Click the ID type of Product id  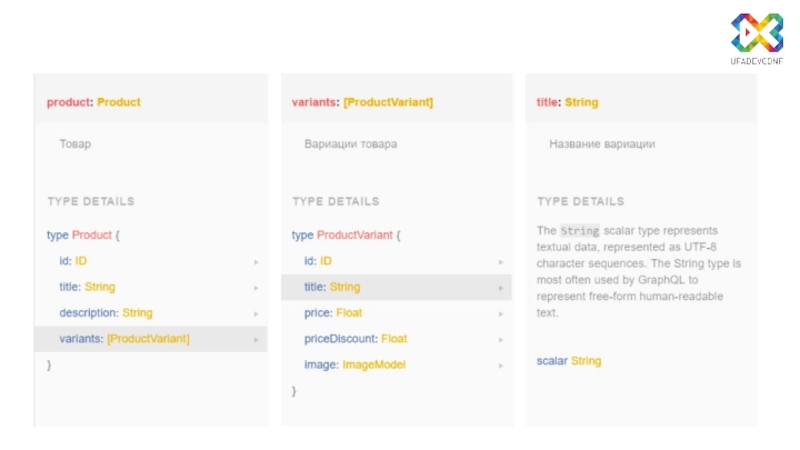coord(81,261)
